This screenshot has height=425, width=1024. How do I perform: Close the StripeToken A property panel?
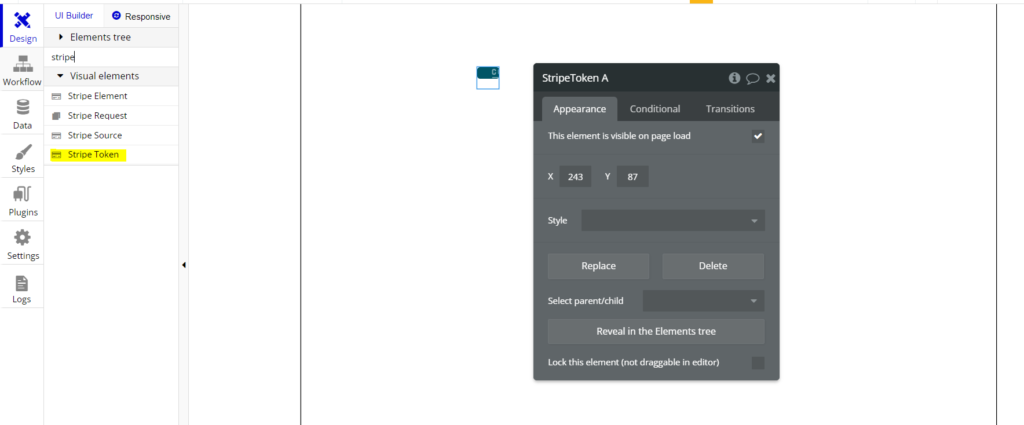(771, 78)
